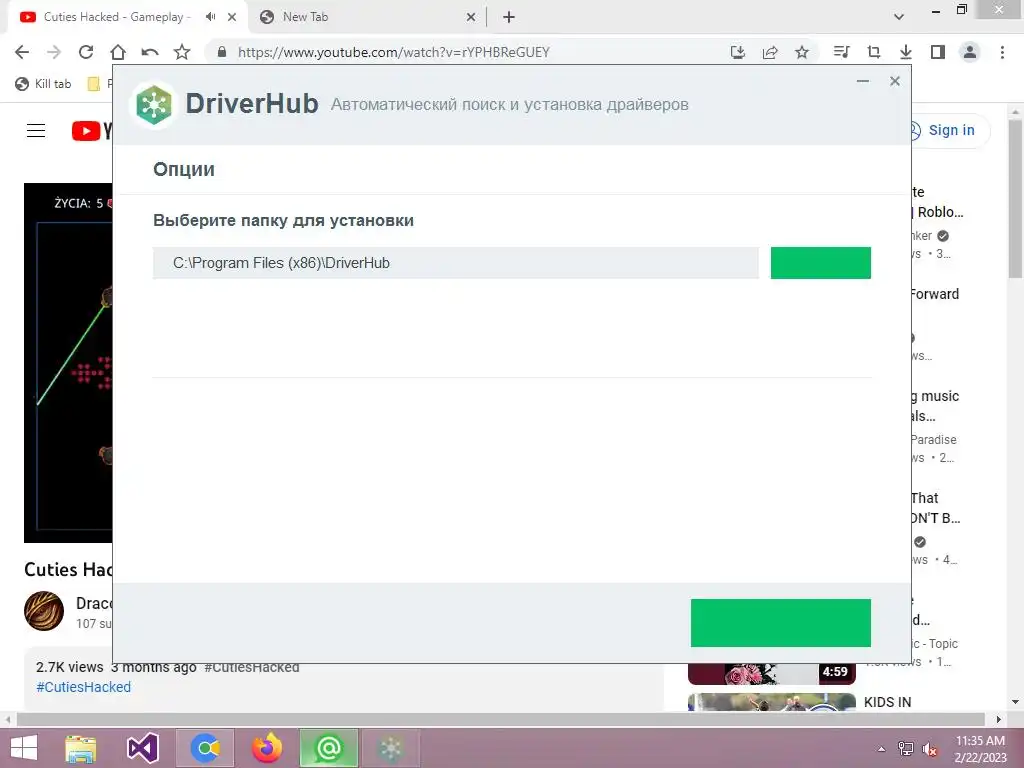Image resolution: width=1024 pixels, height=768 pixels.
Task: Mute the Cuties Hacked tab audio icon
Action: 210,17
